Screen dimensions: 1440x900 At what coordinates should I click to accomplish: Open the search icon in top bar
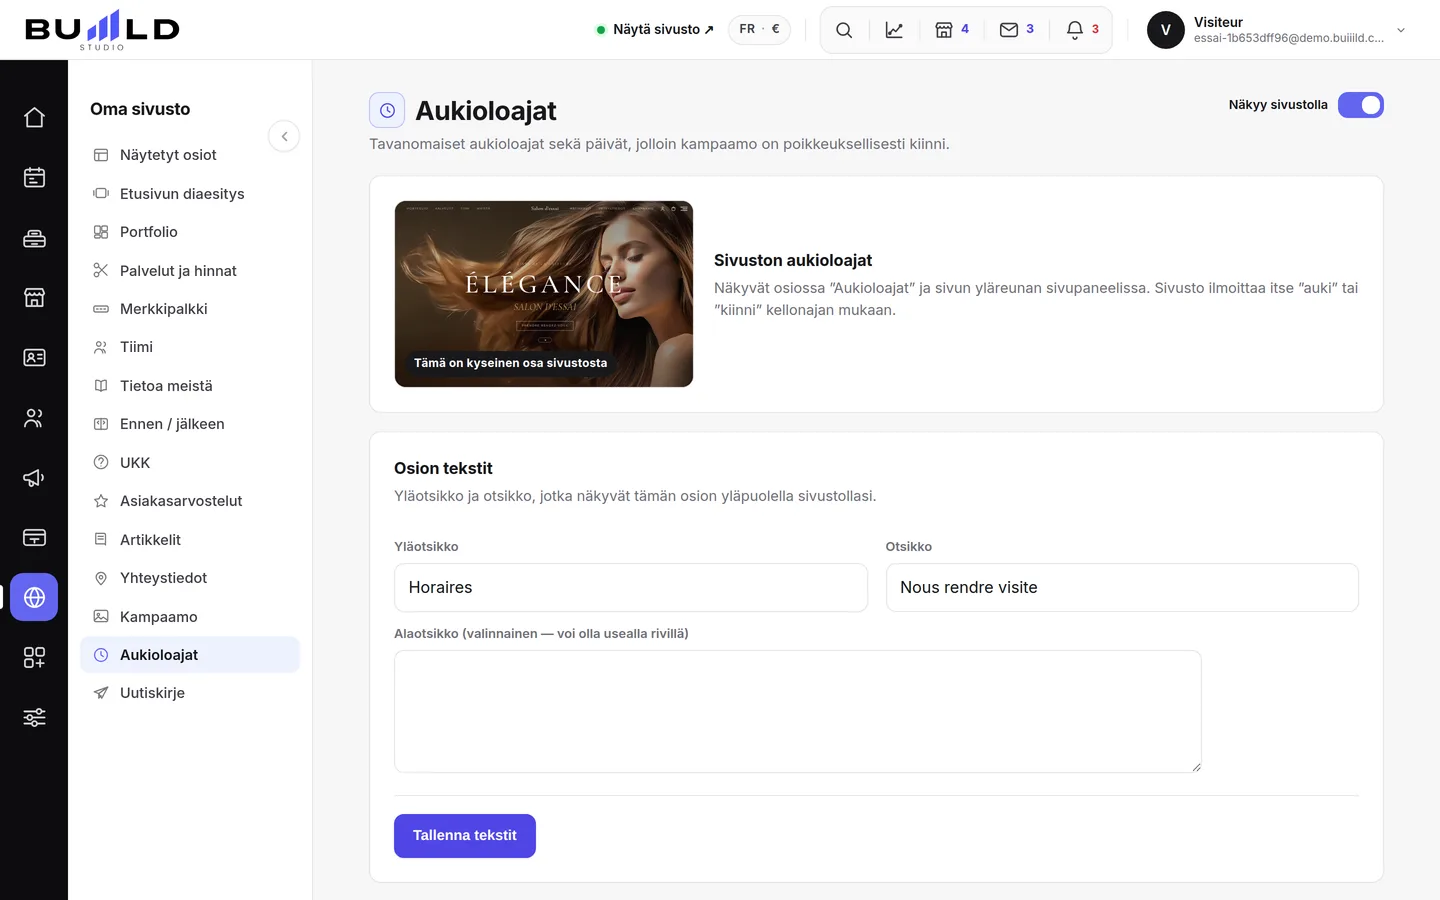click(844, 30)
